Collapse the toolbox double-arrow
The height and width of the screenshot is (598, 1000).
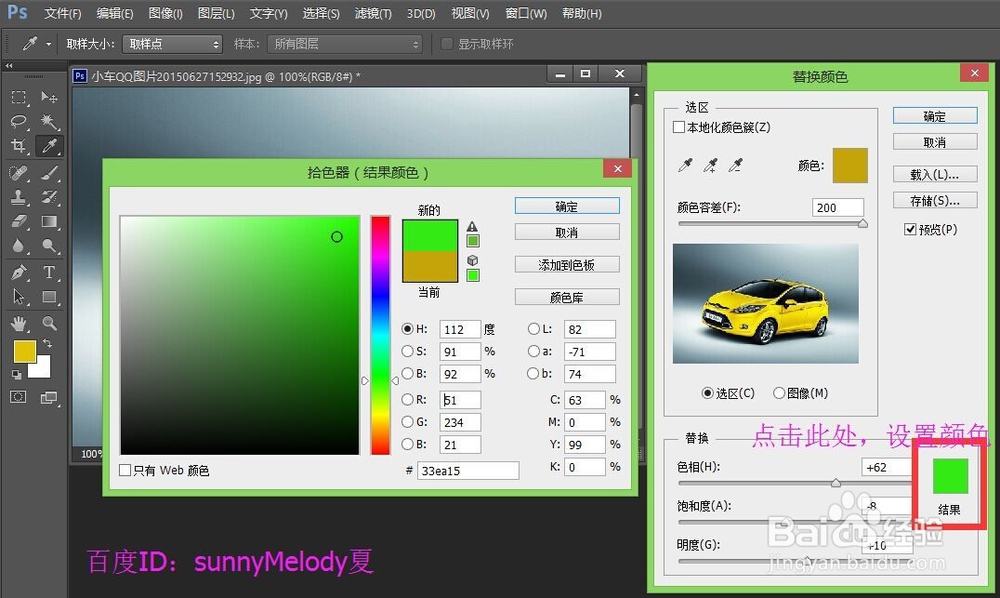point(9,66)
